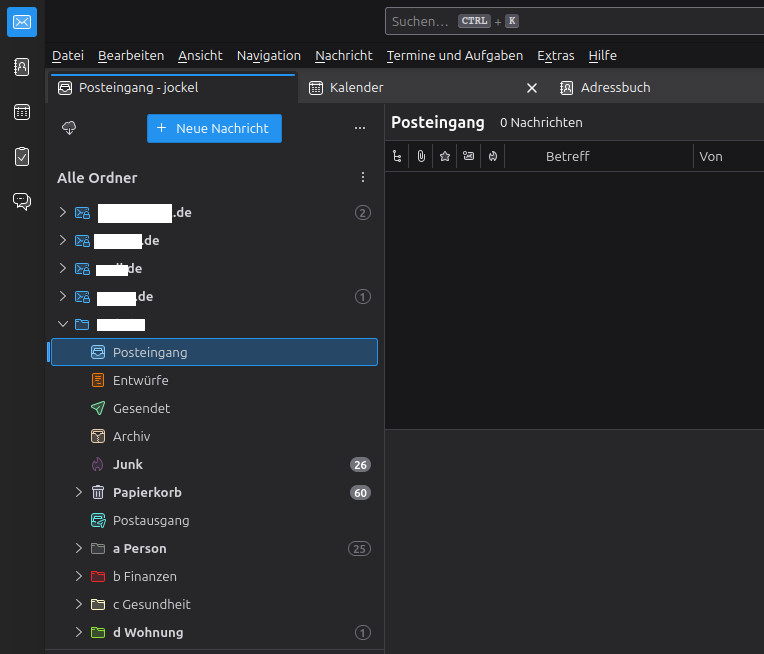Image resolution: width=764 pixels, height=654 pixels.
Task: Open folder pane options next to Alle Ordner
Action: point(362,177)
